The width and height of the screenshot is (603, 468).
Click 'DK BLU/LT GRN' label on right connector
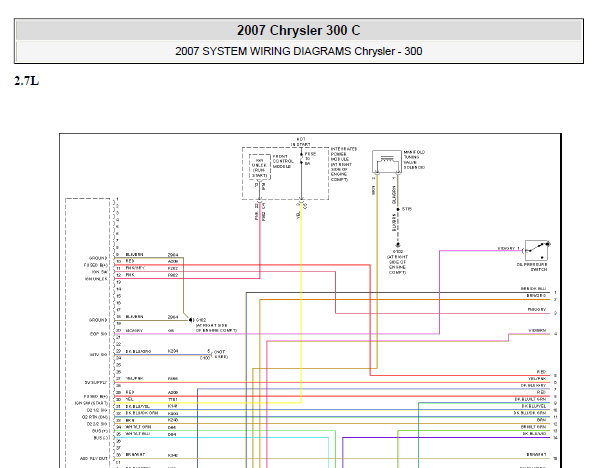coord(530,399)
